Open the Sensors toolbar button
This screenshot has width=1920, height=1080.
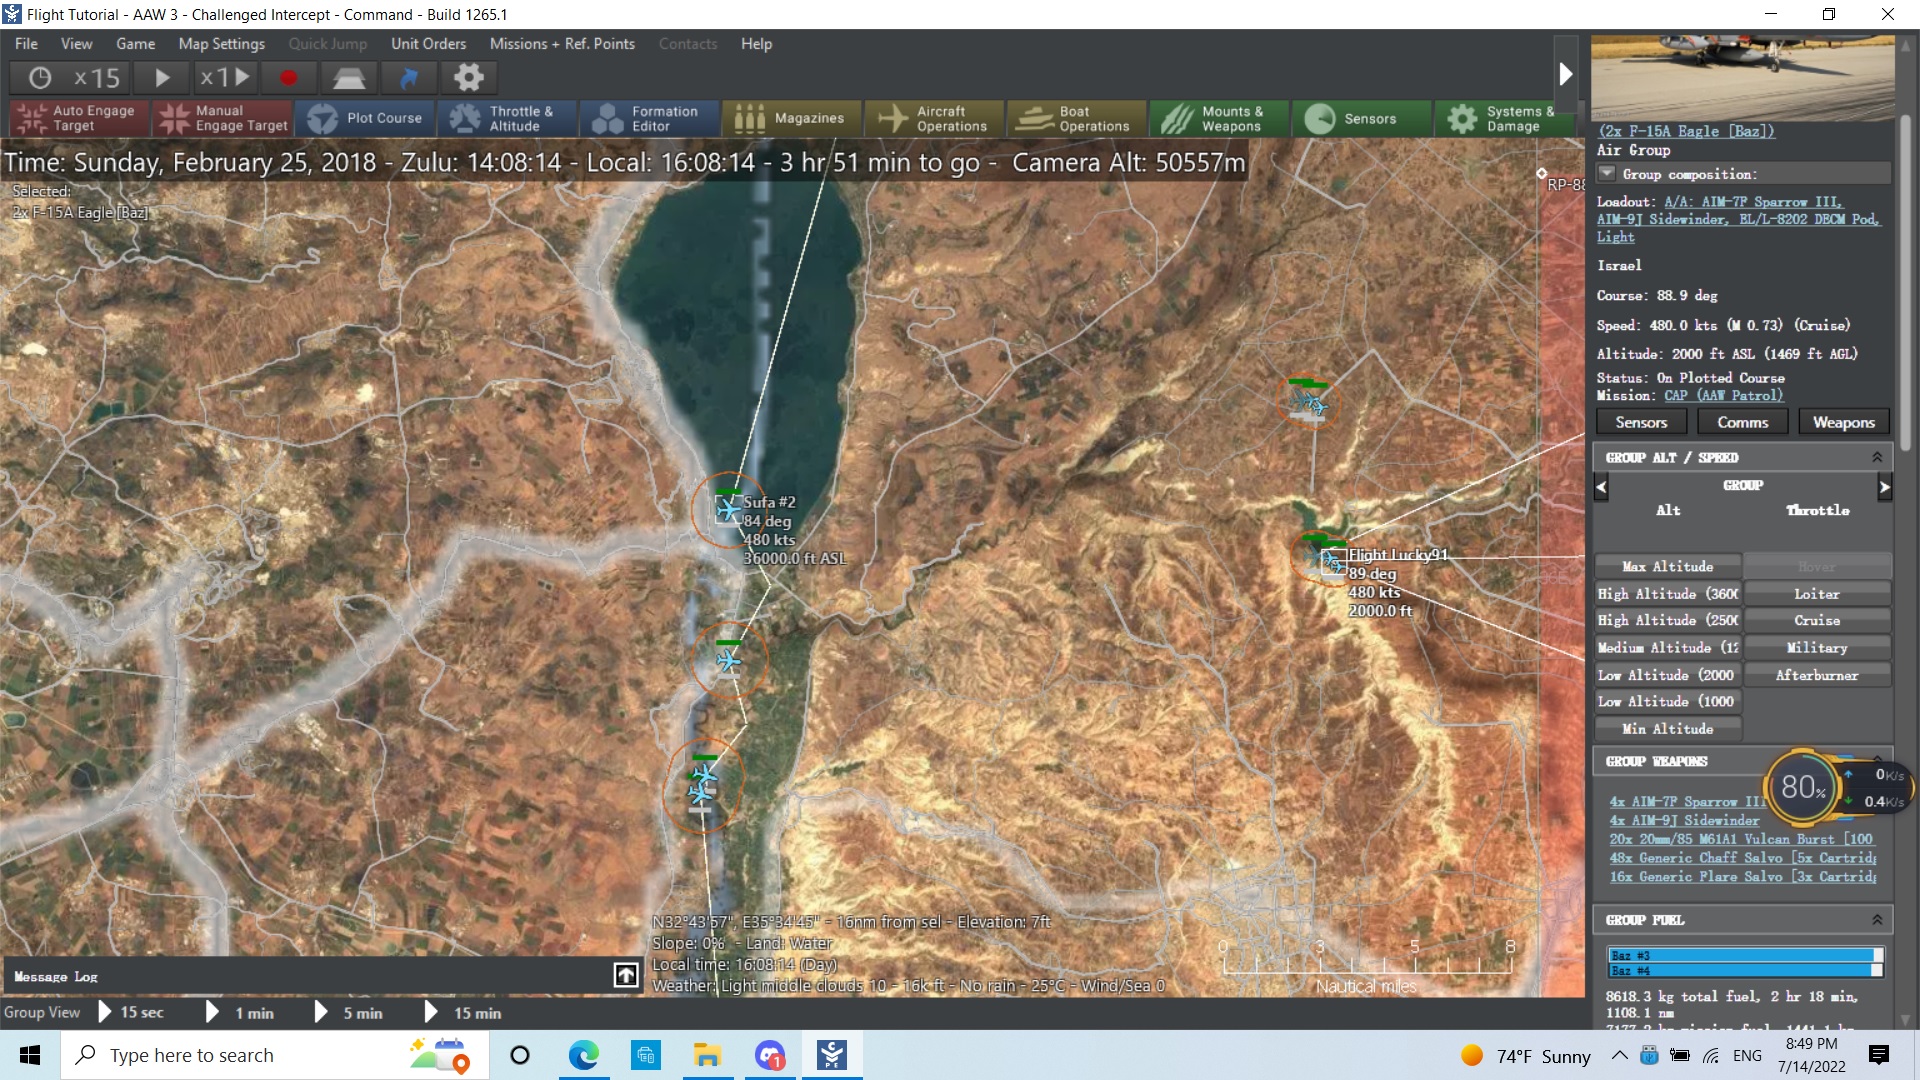1361,118
